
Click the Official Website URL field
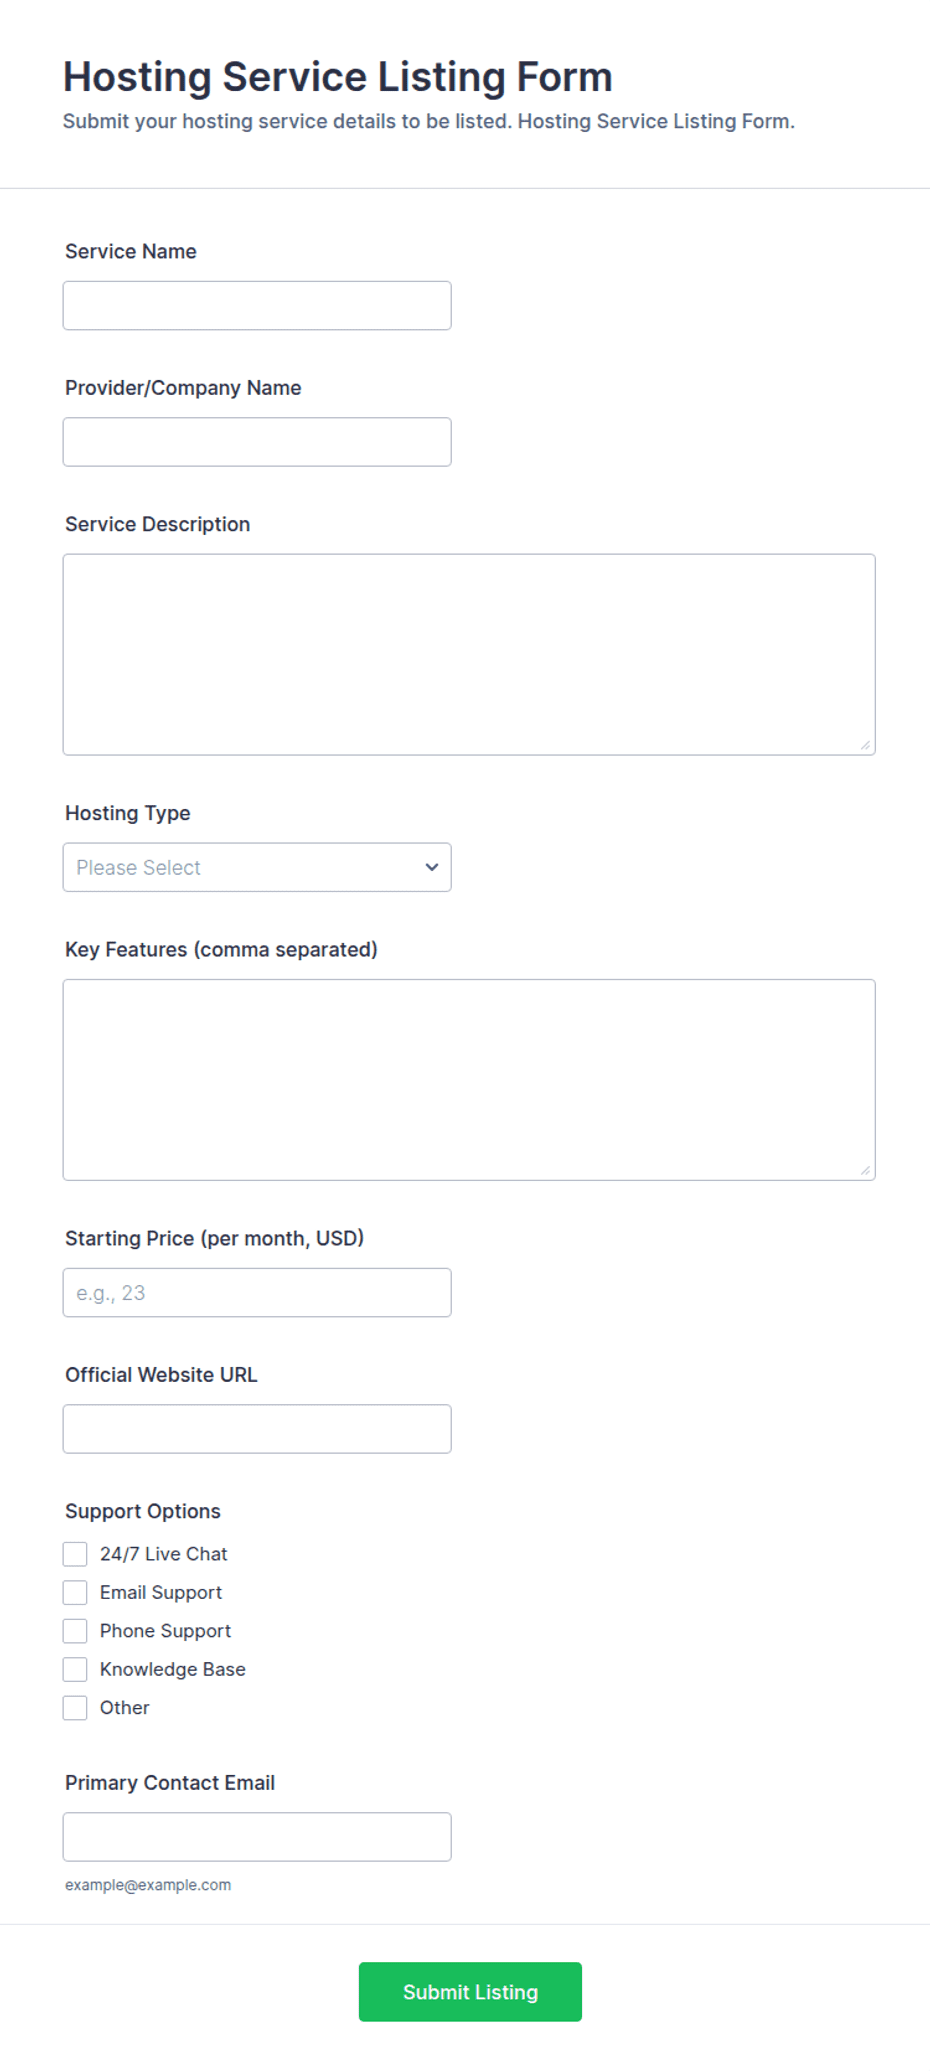(257, 1429)
